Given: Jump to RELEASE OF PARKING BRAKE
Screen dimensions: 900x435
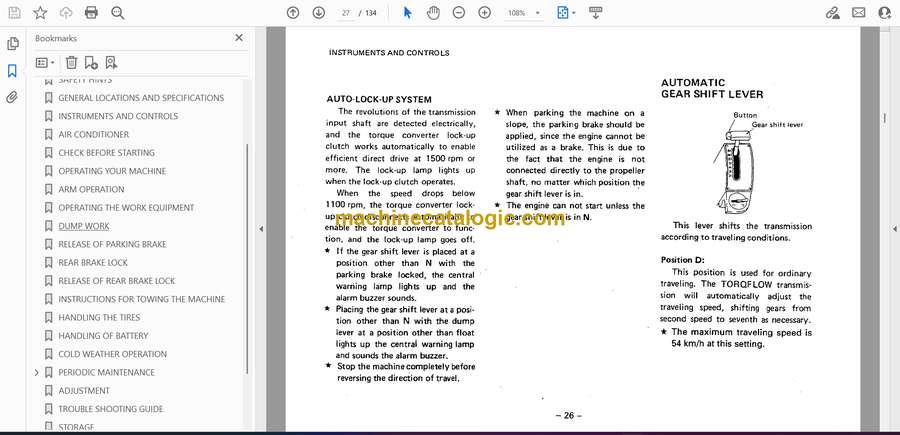Looking at the screenshot, I should coord(112,244).
